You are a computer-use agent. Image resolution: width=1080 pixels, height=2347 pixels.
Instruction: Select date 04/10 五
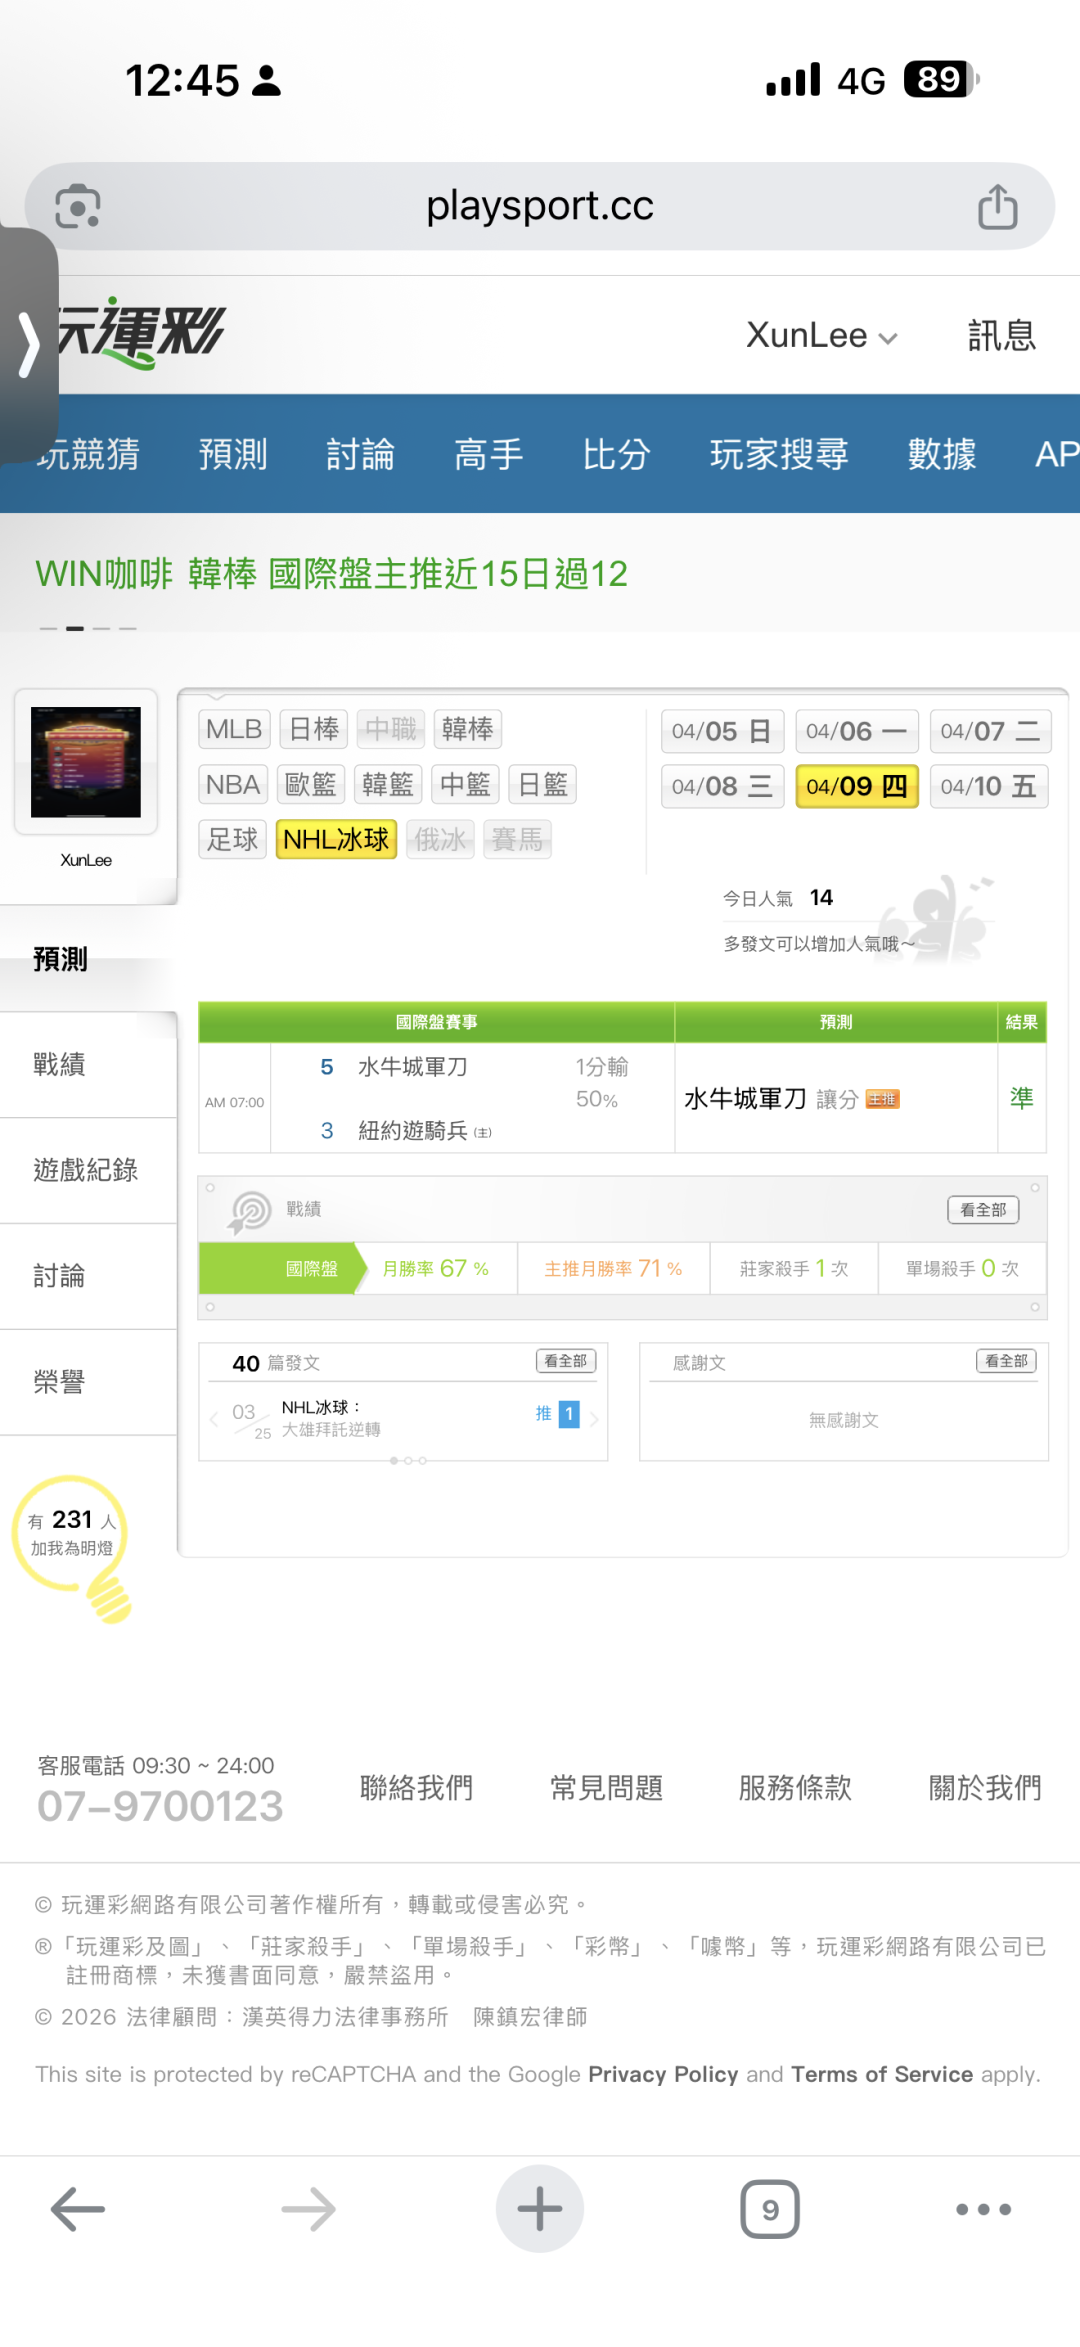(x=988, y=786)
